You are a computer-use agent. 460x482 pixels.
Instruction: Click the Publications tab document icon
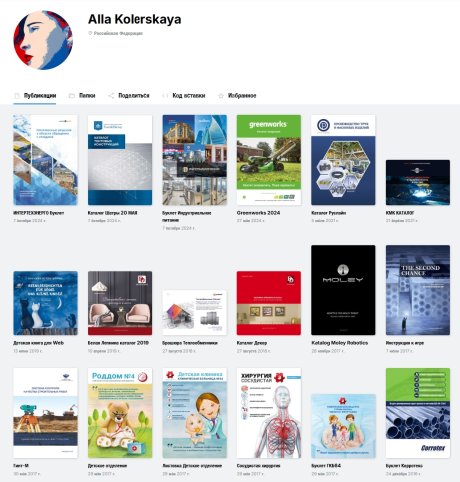[17, 96]
